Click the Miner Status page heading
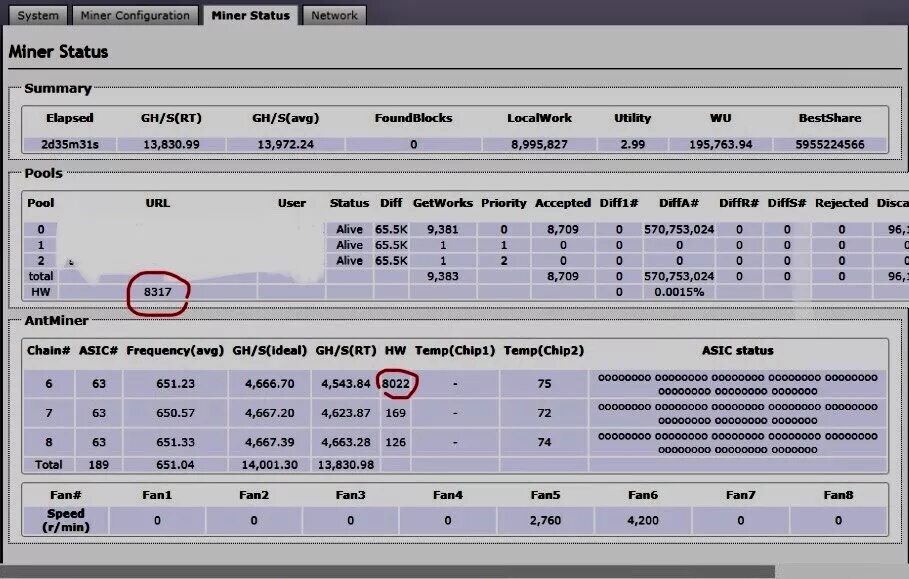The image size is (909, 579). coord(58,52)
